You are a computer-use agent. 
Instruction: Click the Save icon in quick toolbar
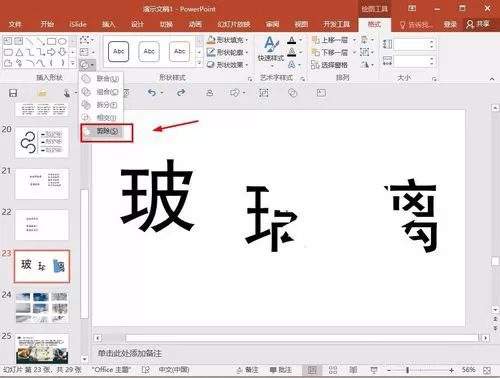coord(13,93)
